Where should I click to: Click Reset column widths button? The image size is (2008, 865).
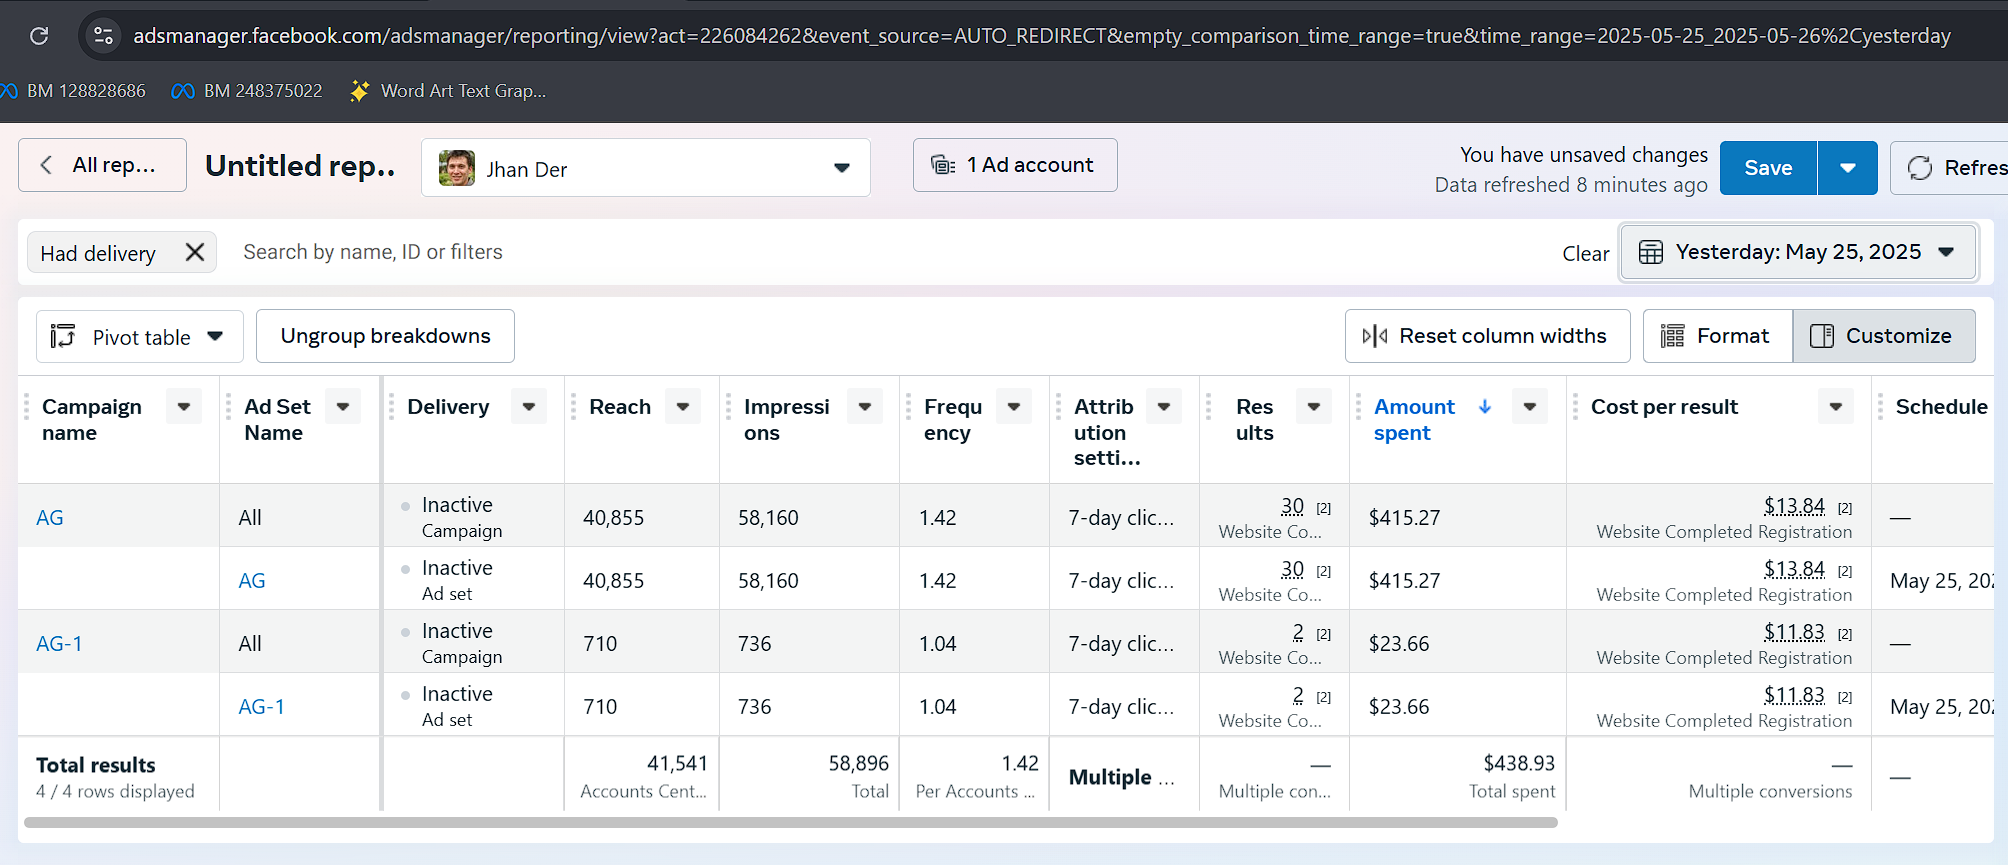1487,336
